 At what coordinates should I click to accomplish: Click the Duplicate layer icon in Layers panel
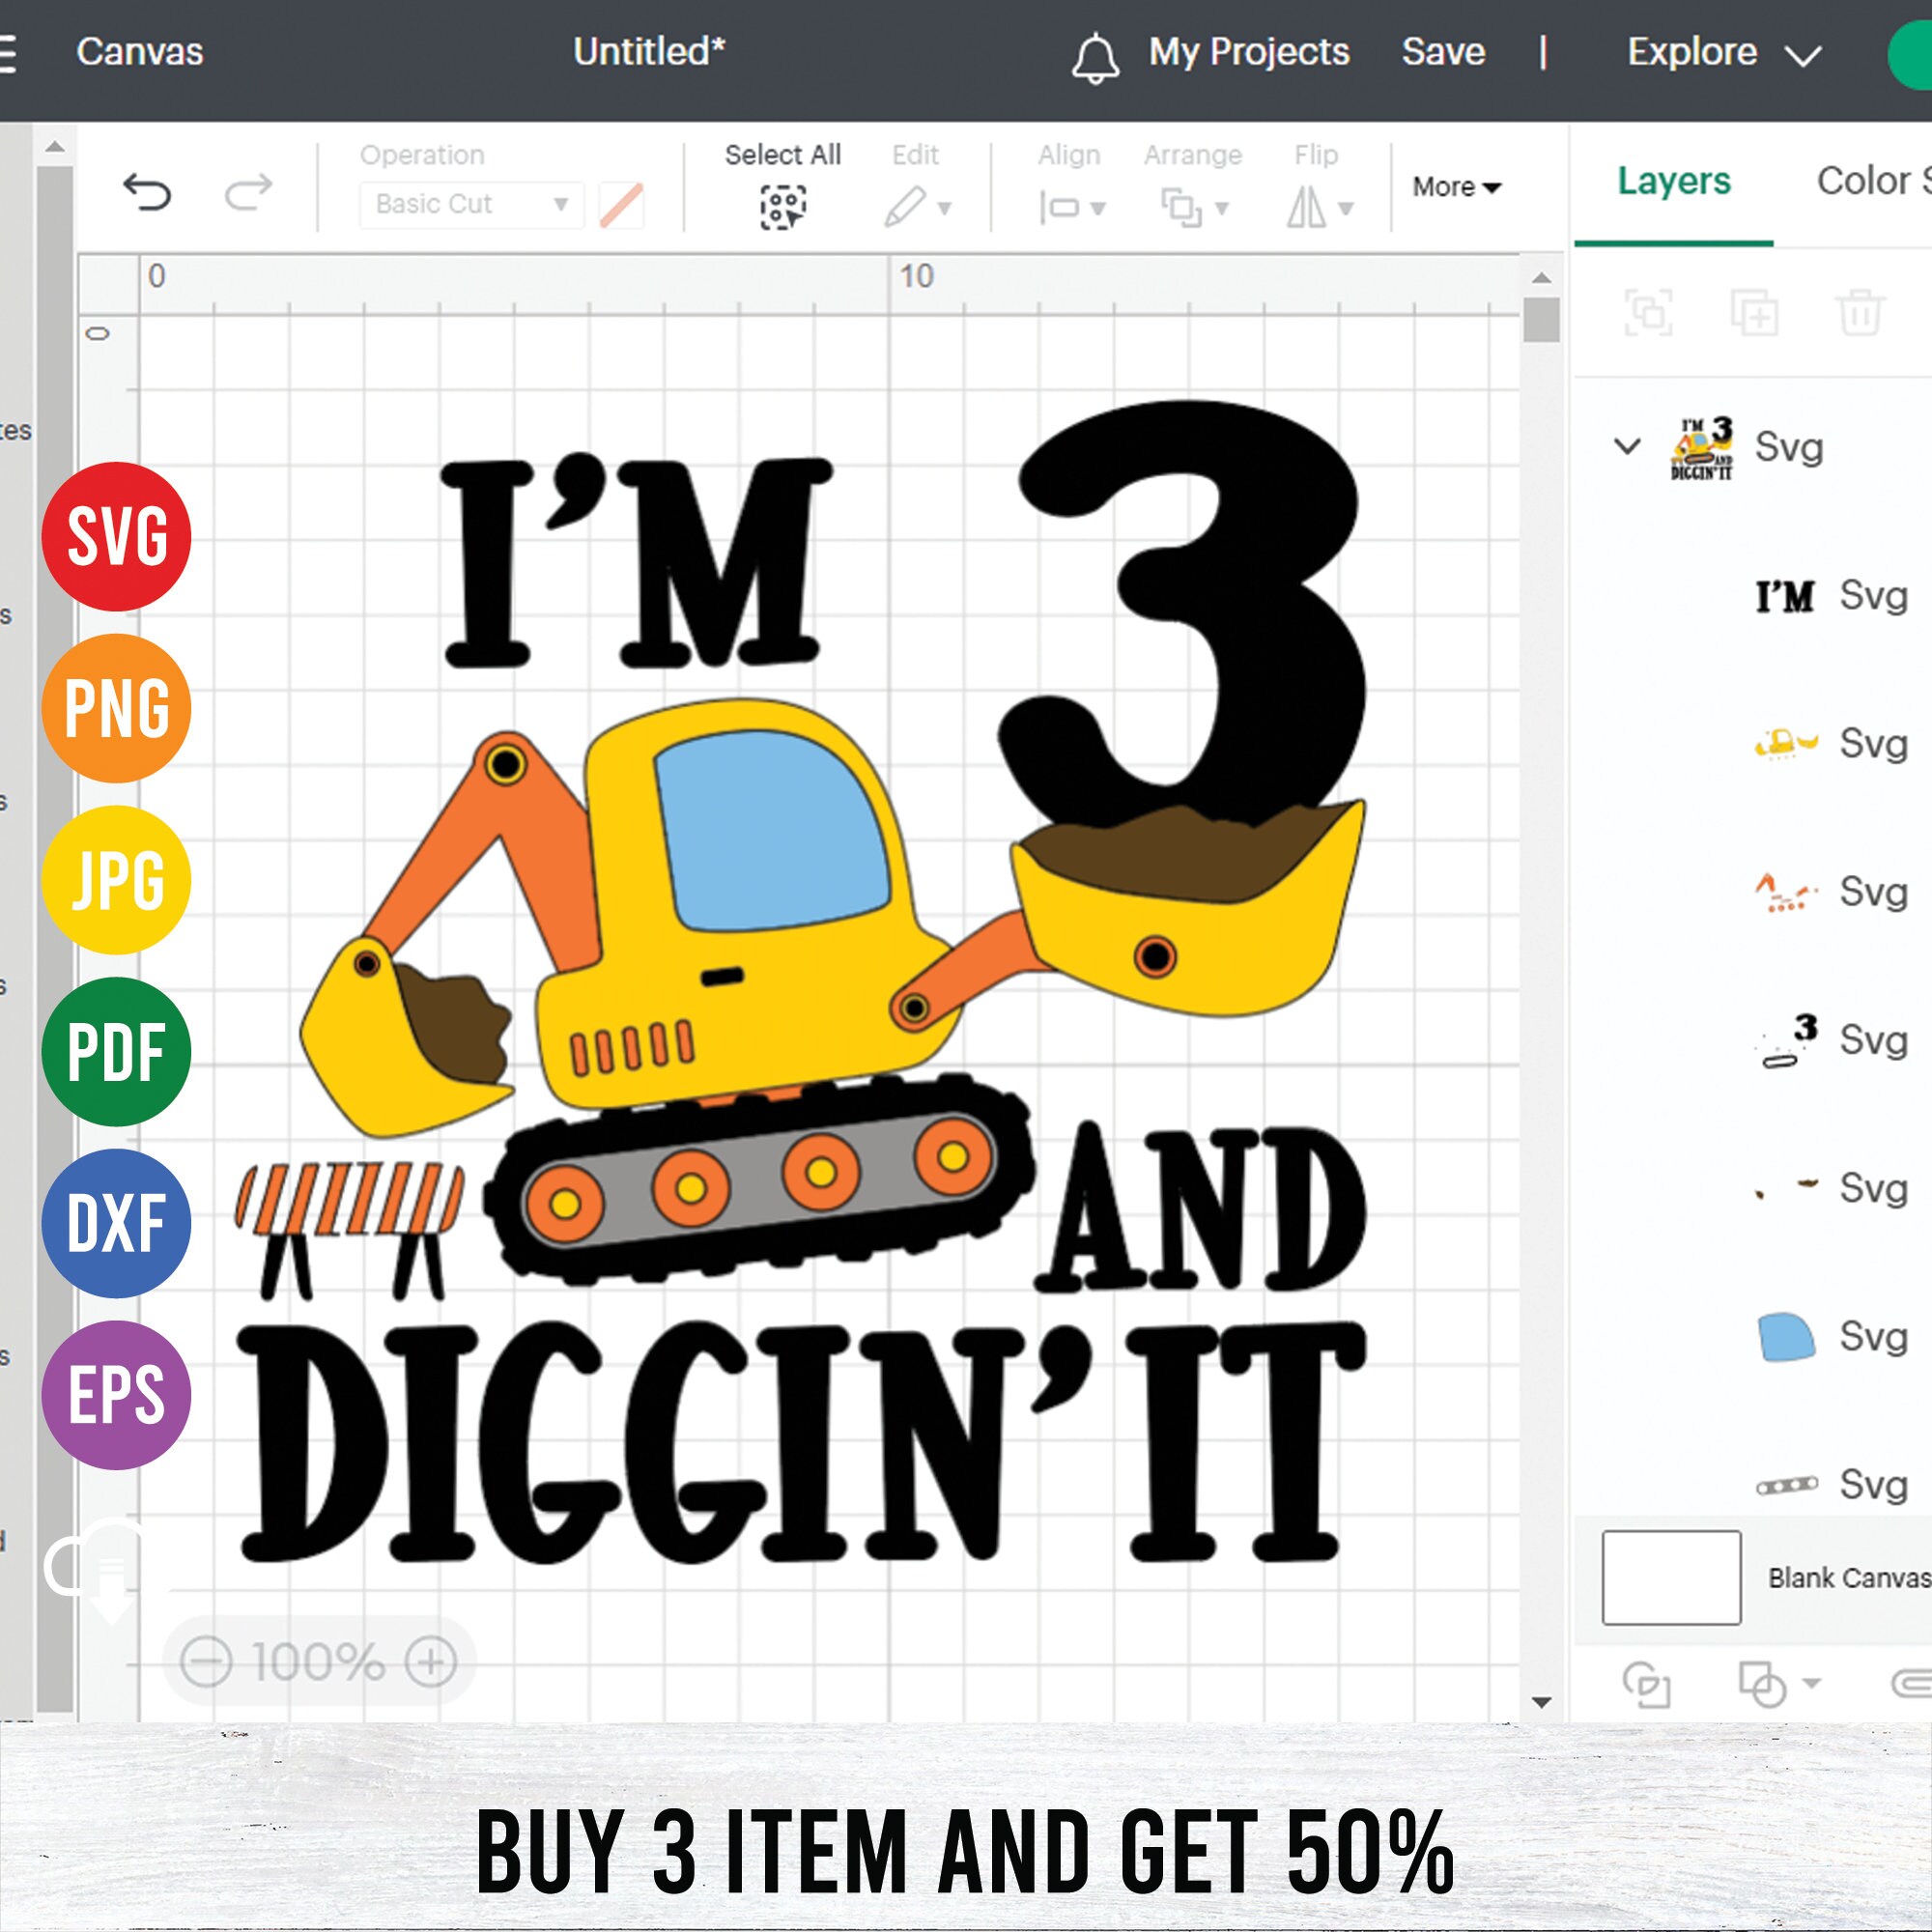(1757, 315)
